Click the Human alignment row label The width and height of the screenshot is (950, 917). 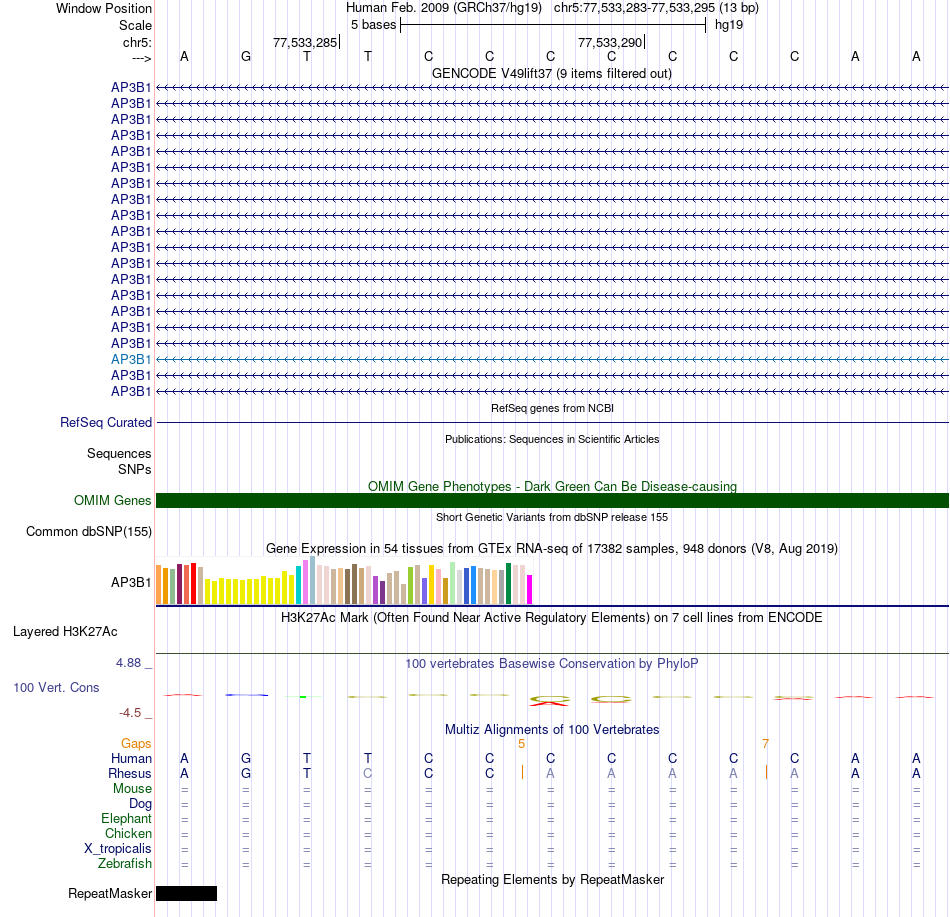tap(131, 758)
